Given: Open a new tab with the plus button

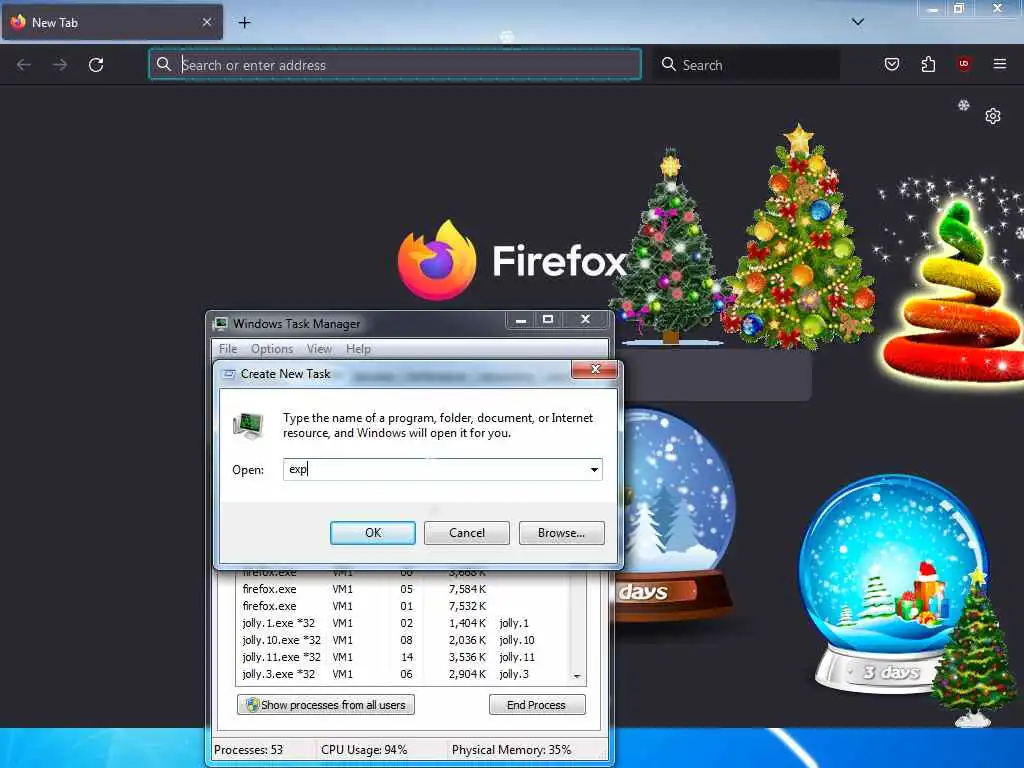Looking at the screenshot, I should (244, 23).
